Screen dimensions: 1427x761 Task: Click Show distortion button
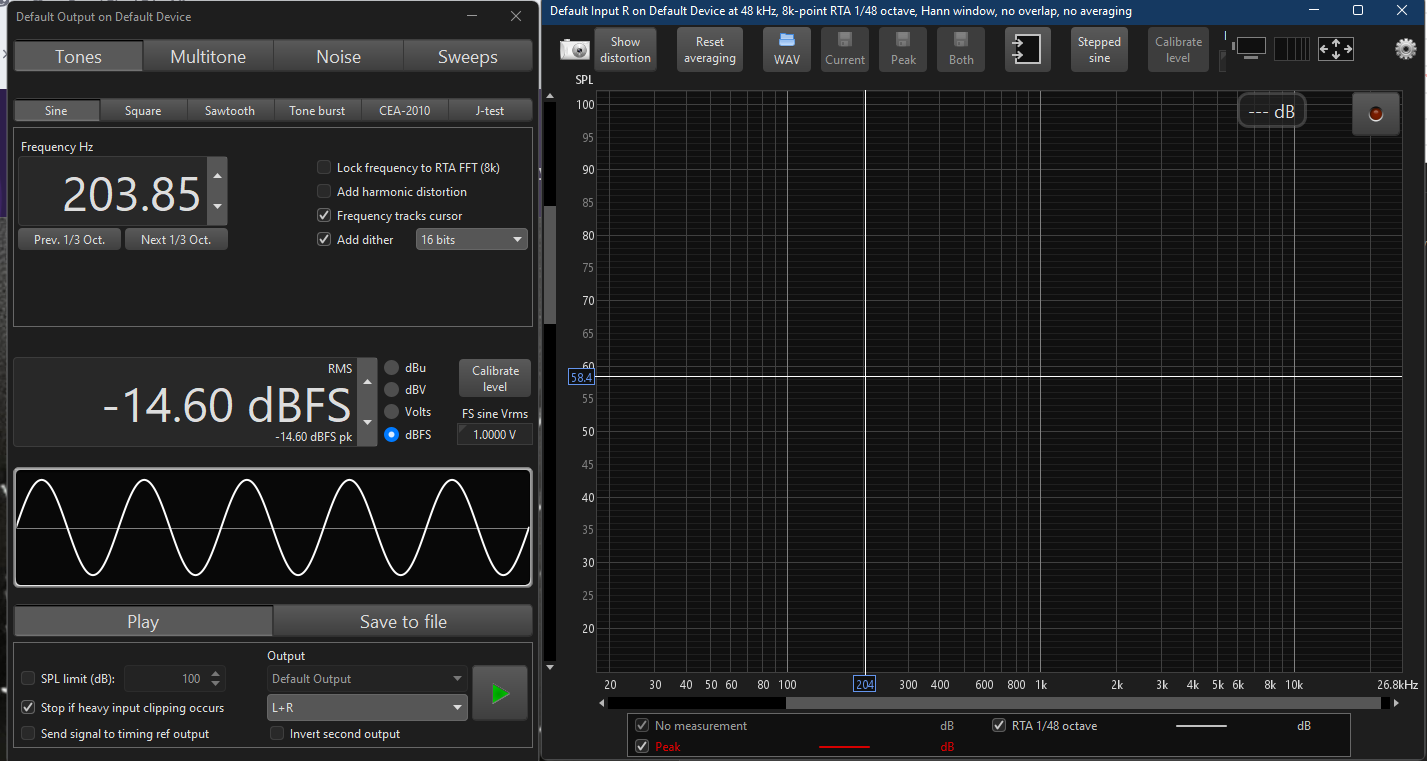(x=626, y=49)
